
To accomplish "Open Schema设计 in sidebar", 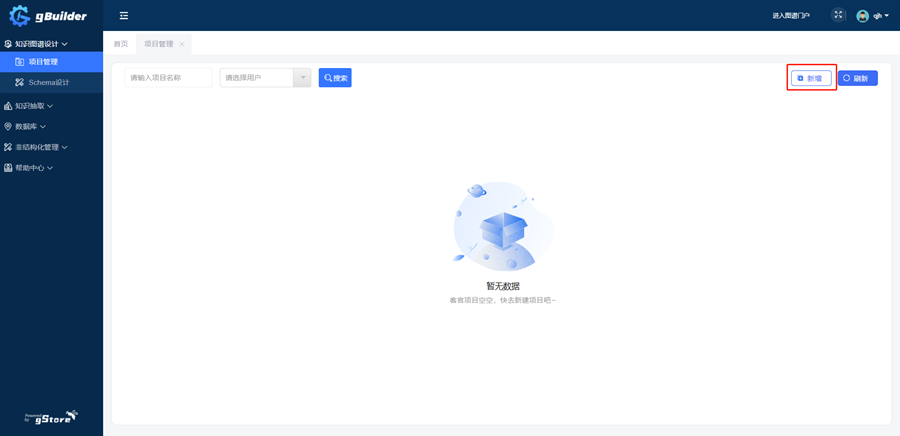I will (52, 83).
